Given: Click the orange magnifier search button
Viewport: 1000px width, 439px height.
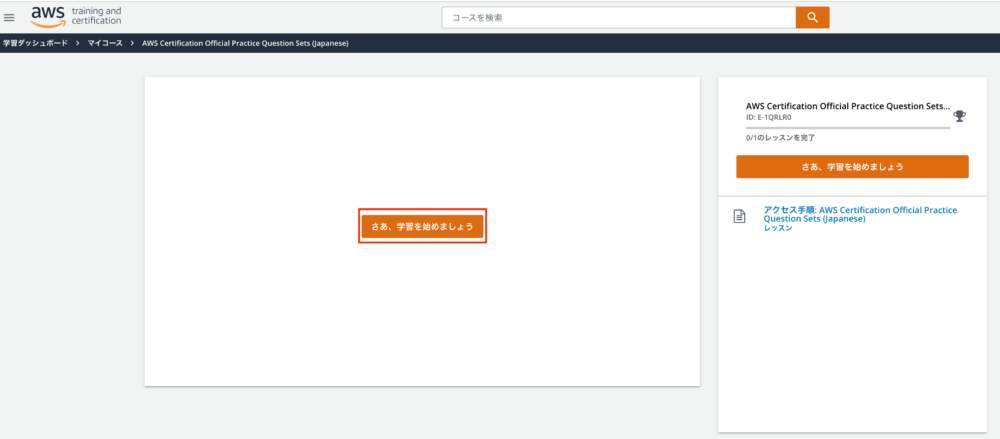Looking at the screenshot, I should tap(812, 17).
